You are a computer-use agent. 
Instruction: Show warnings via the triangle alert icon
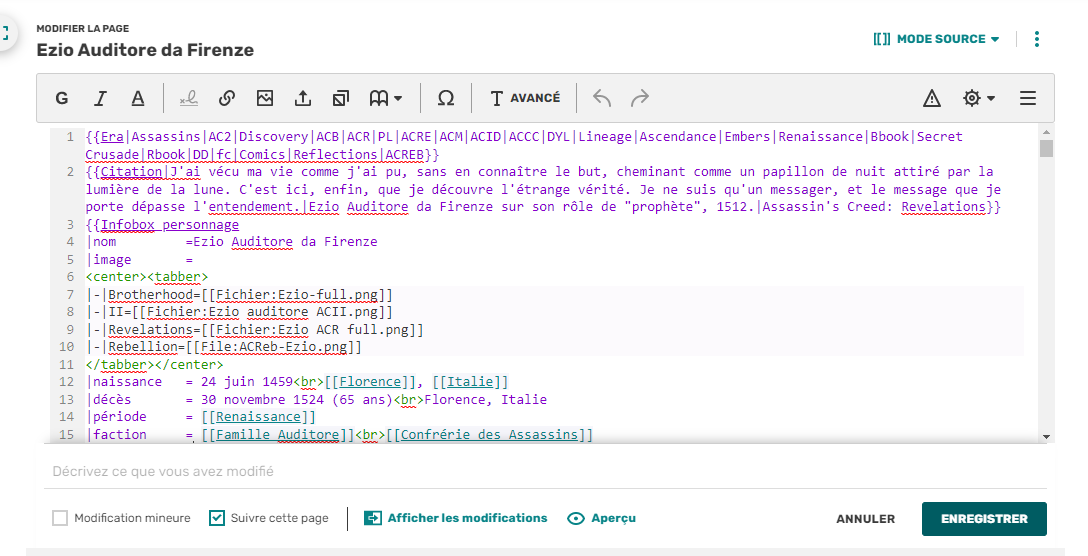932,99
